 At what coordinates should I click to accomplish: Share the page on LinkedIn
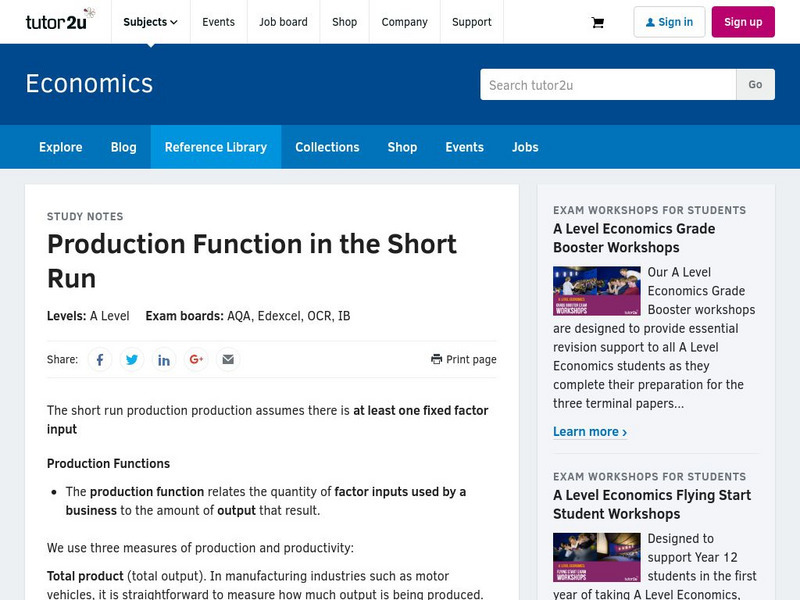tap(164, 360)
